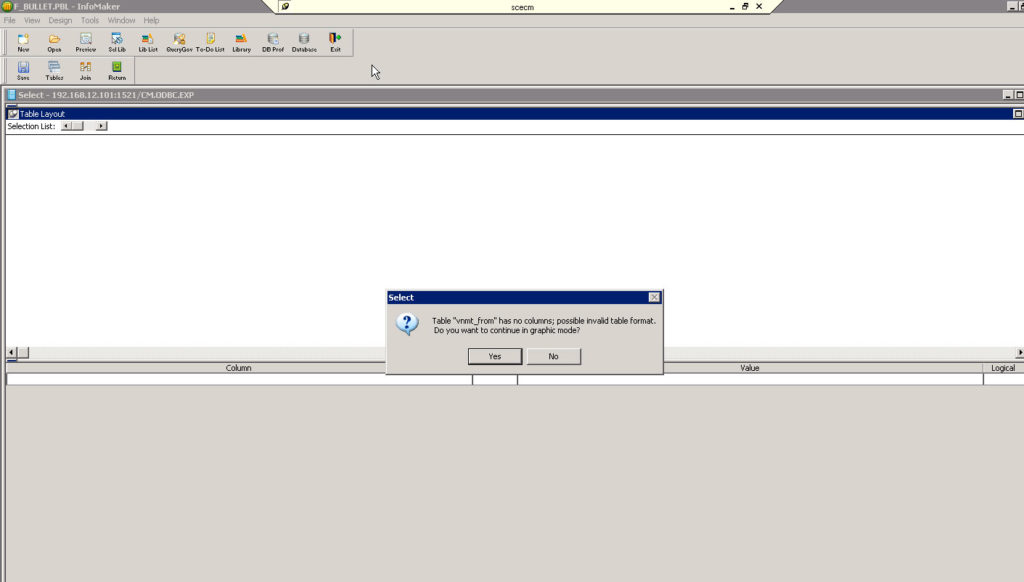Click the Return toolbar icon
The image size is (1024, 582).
pyautogui.click(x=116, y=67)
